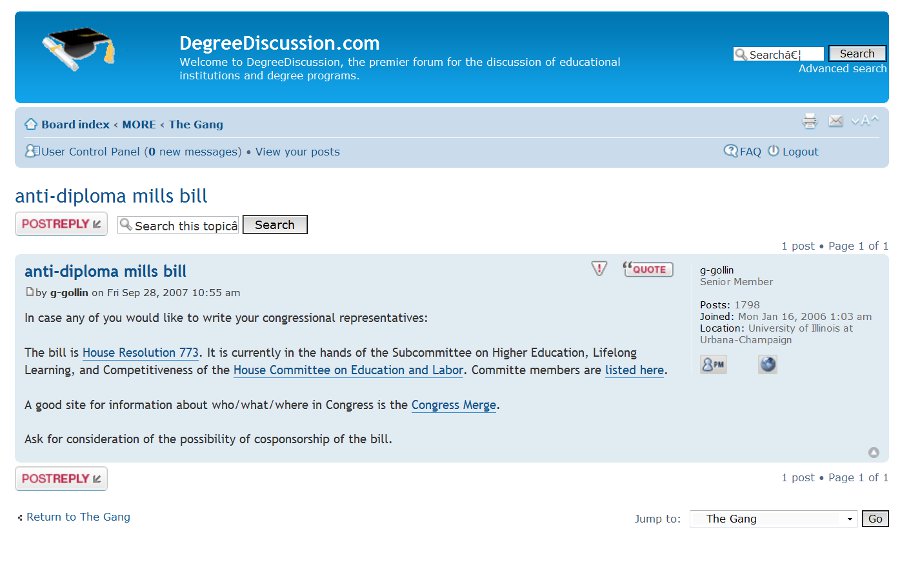Send private message via the PM icon
The height and width of the screenshot is (569, 900).
(x=713, y=364)
